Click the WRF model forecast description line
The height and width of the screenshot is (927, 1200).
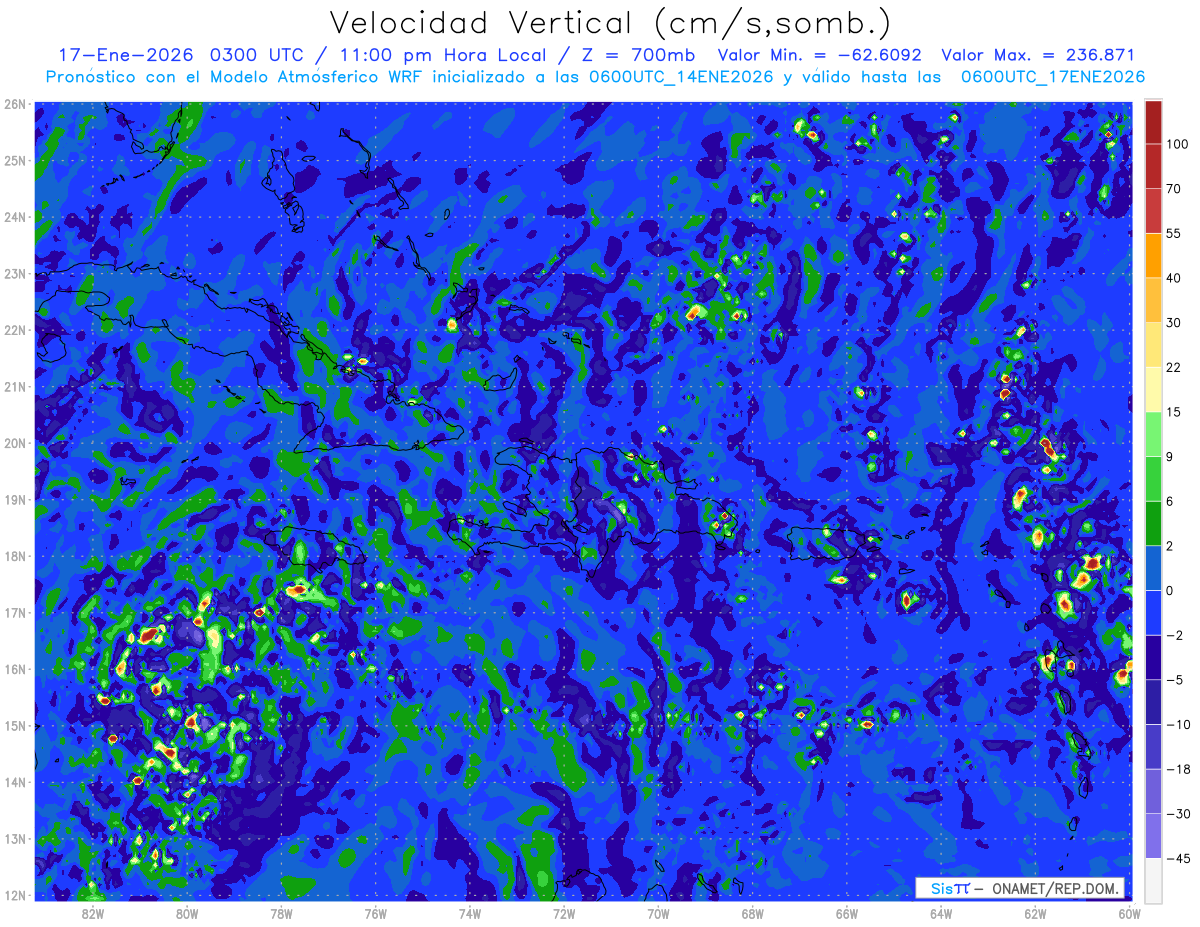click(595, 77)
